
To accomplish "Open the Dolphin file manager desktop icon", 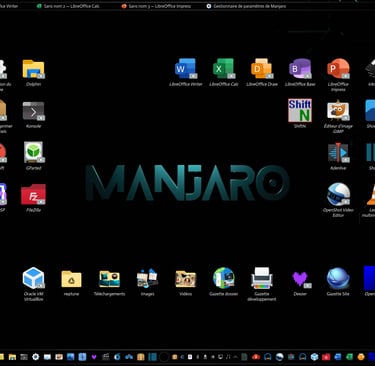I will [33, 69].
